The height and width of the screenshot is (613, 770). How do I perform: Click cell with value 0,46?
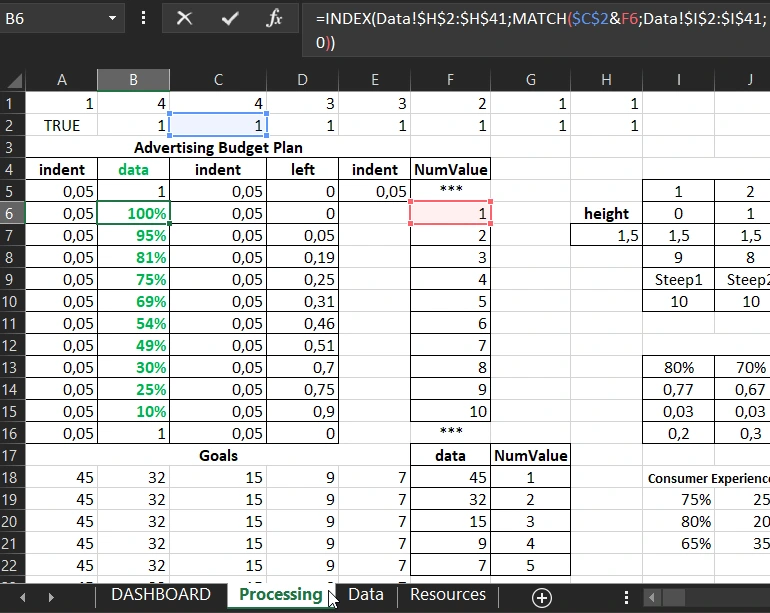pos(302,323)
